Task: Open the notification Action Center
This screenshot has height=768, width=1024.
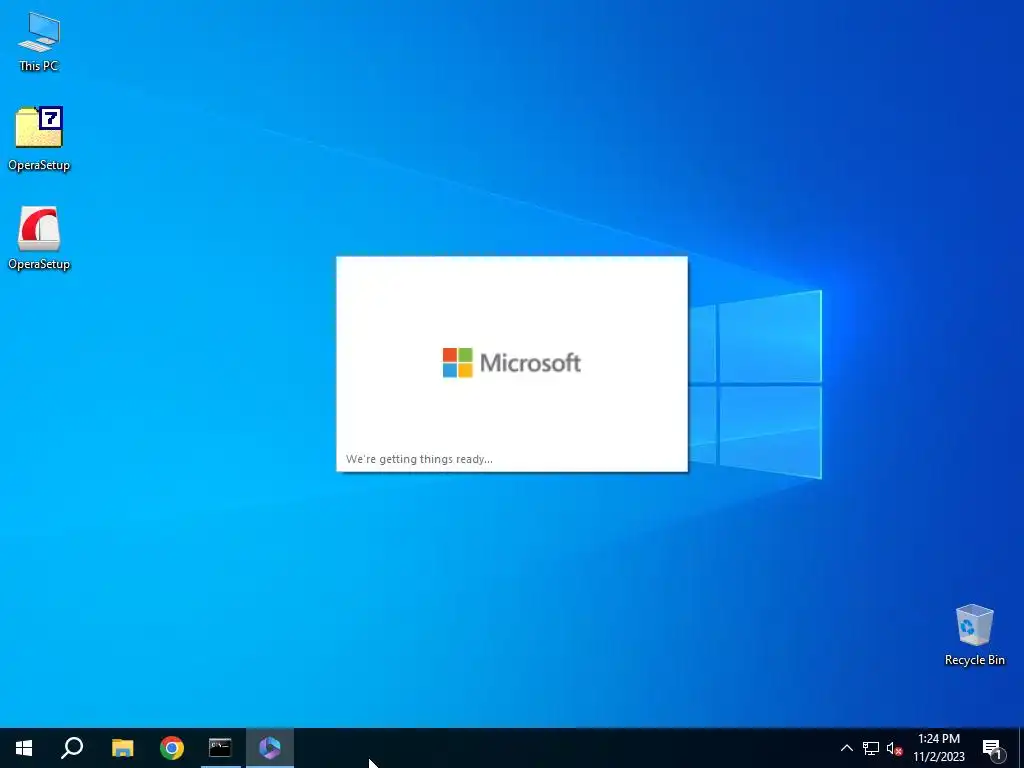Action: [x=992, y=748]
